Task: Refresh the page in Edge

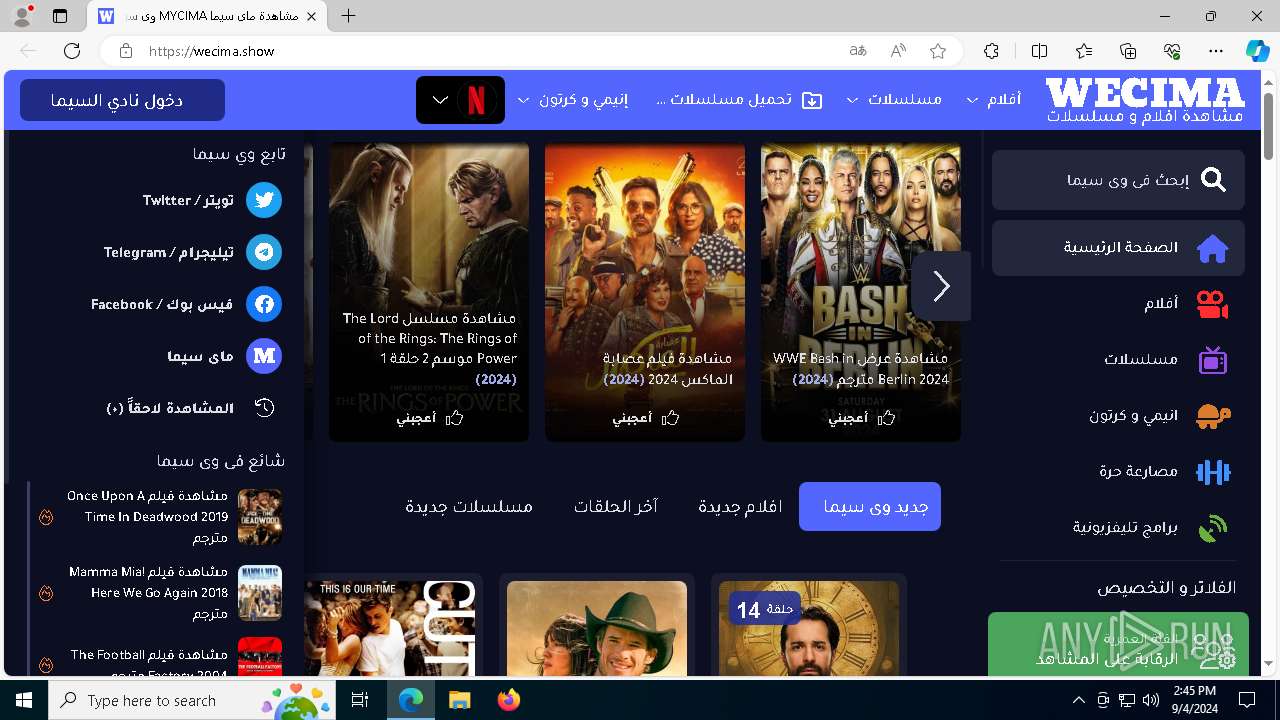Action: (x=72, y=51)
